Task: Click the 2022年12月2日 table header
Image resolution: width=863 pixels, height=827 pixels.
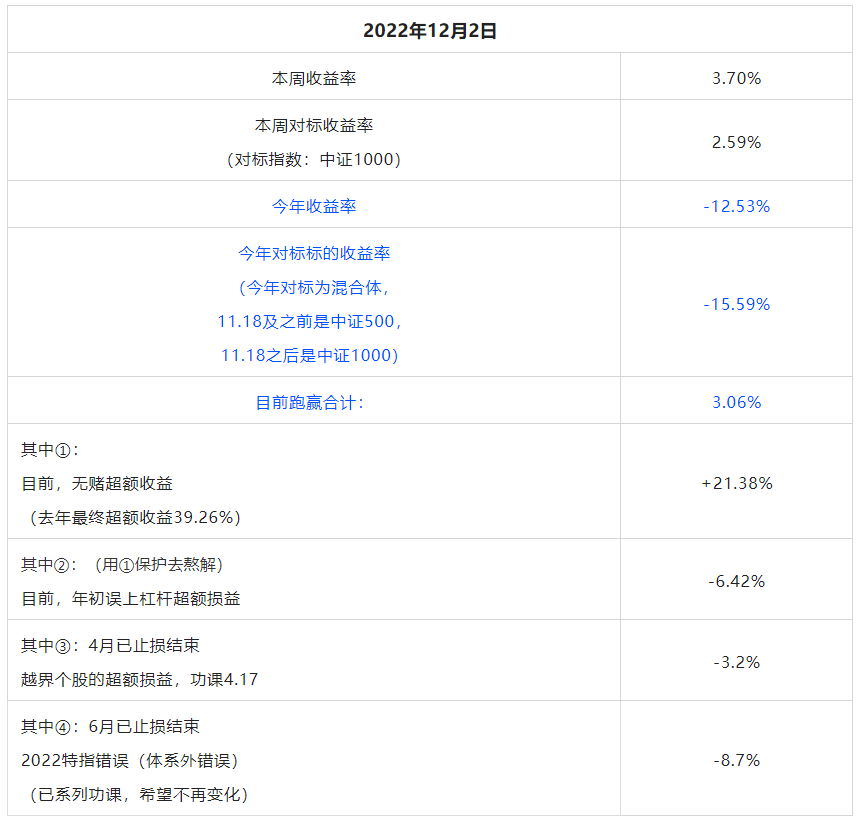Action: click(x=430, y=31)
